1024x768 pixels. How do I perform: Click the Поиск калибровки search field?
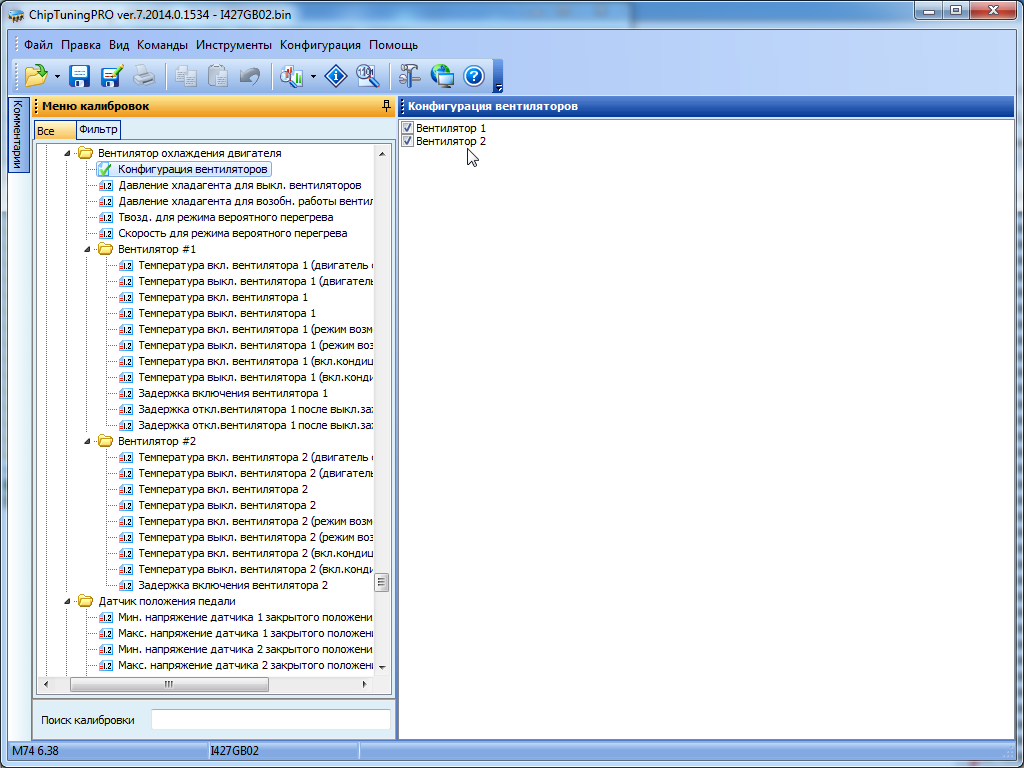tap(270, 720)
